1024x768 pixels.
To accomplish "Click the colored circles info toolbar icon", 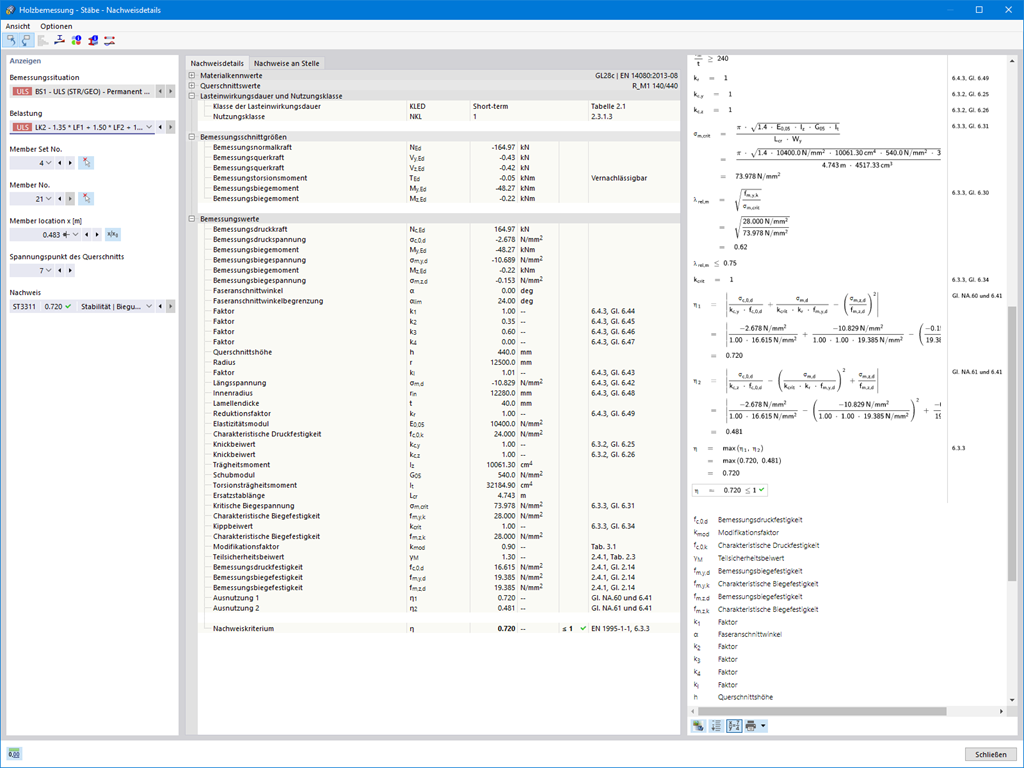I will click(76, 40).
